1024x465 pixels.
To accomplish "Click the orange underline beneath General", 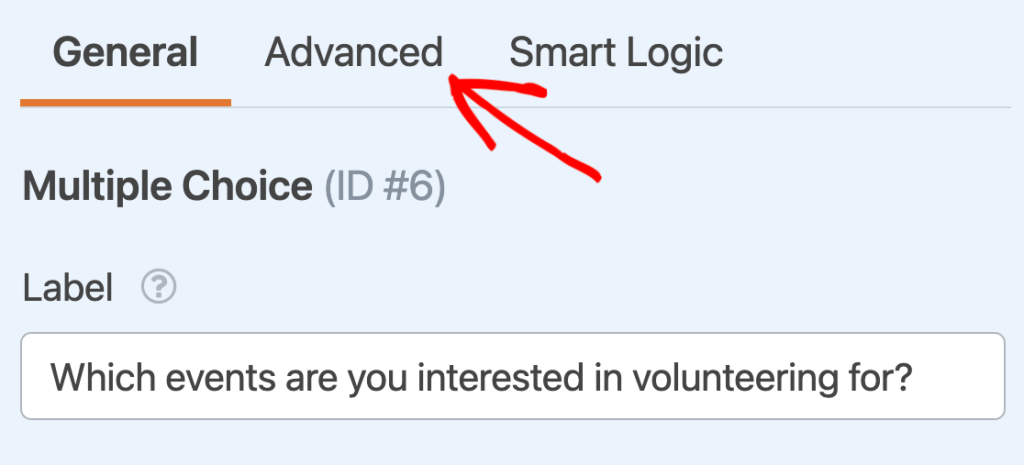I will 125,103.
